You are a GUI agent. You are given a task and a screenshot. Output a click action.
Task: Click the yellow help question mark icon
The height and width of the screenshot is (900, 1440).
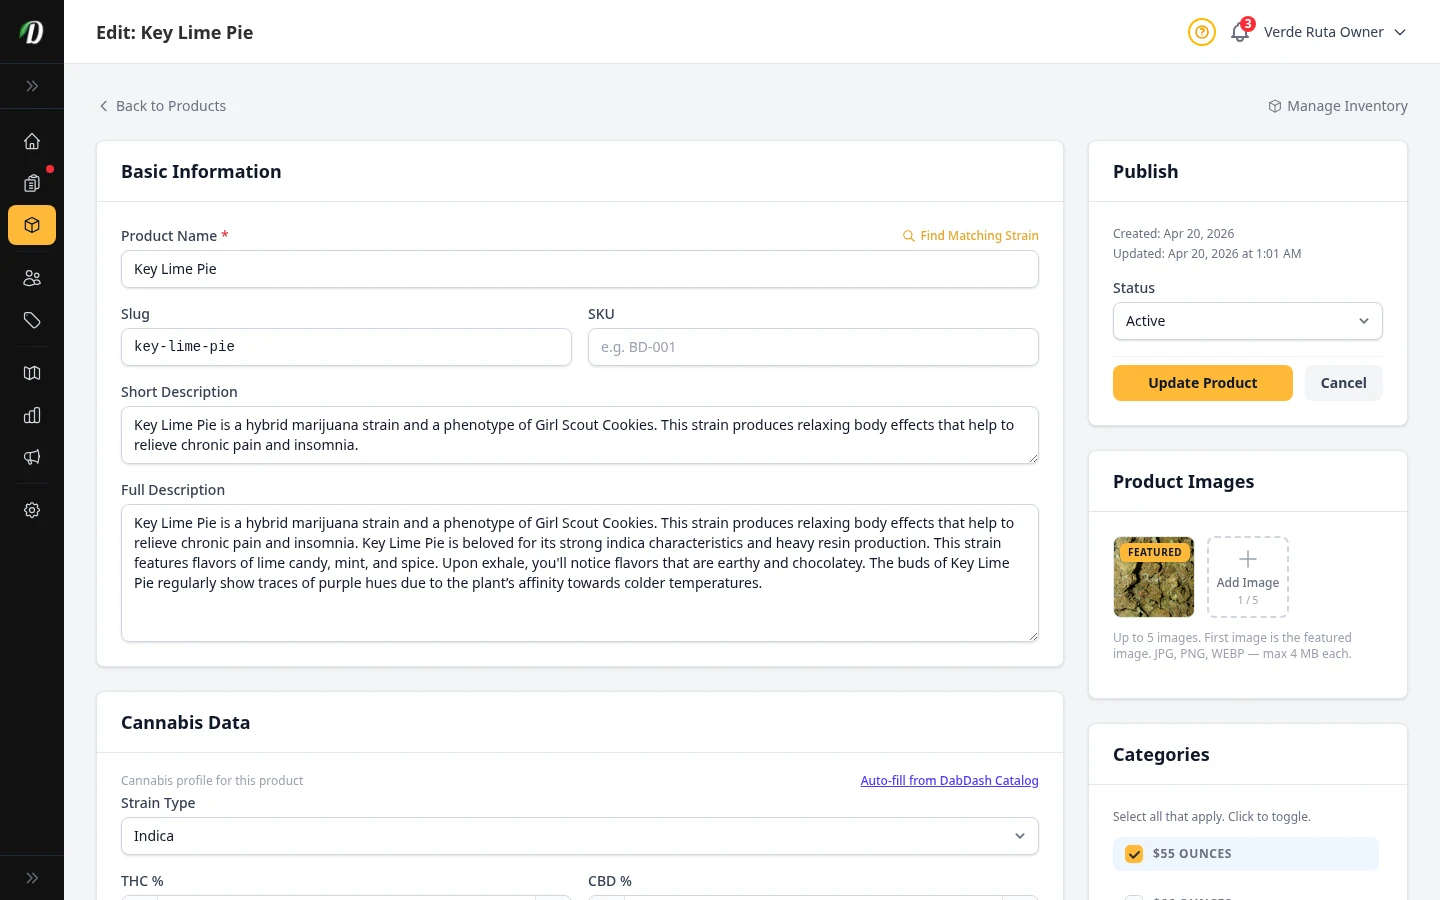point(1201,32)
